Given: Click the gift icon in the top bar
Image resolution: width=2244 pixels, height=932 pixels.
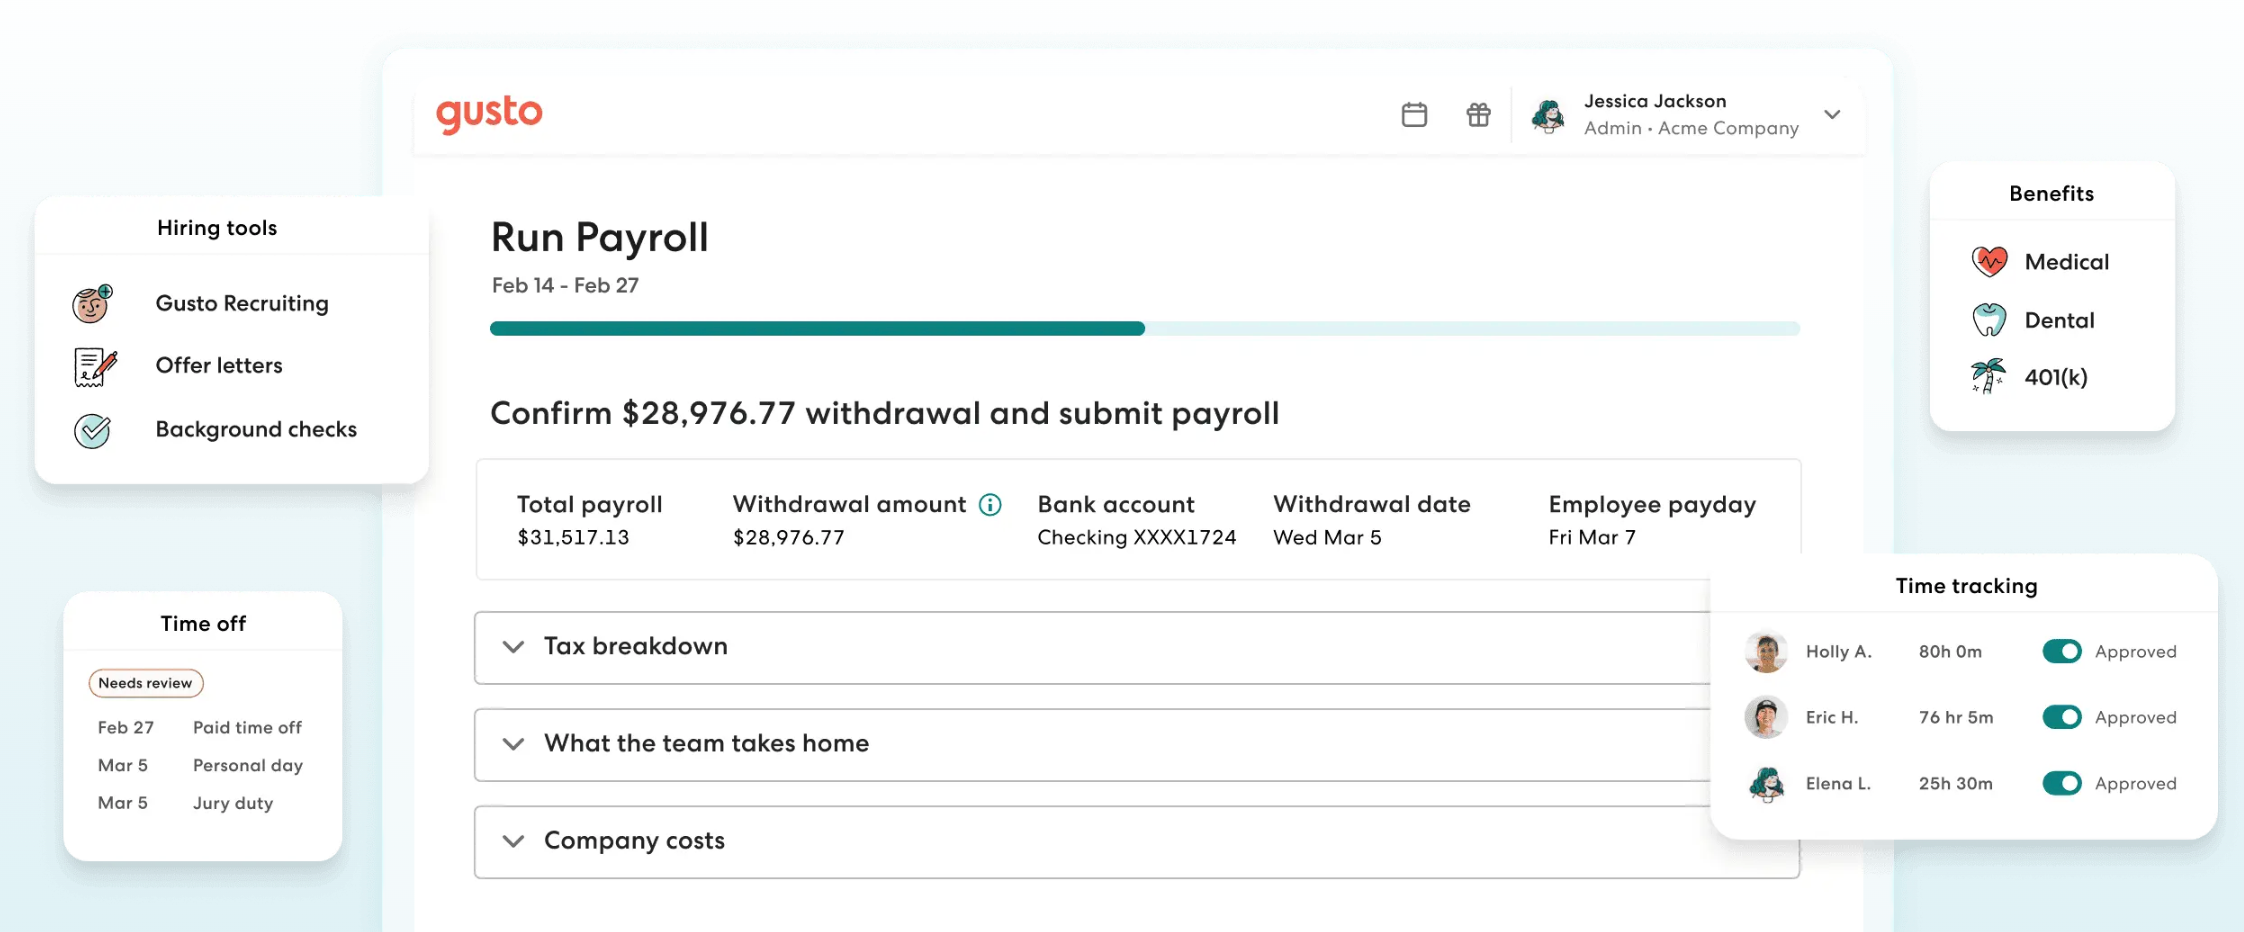Looking at the screenshot, I should (x=1478, y=114).
